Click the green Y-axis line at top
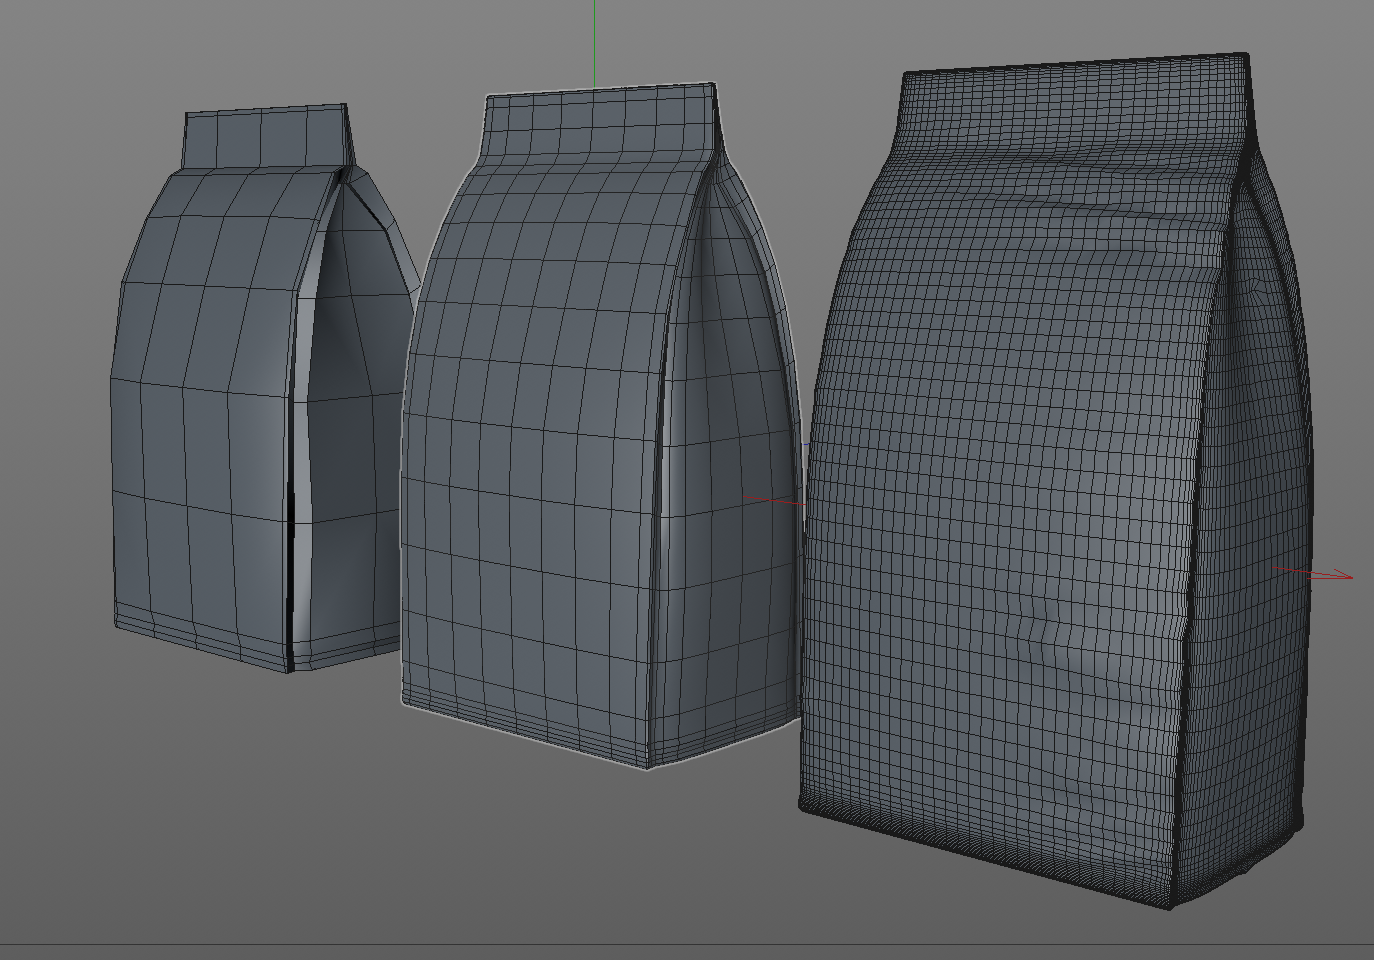 (x=594, y=44)
